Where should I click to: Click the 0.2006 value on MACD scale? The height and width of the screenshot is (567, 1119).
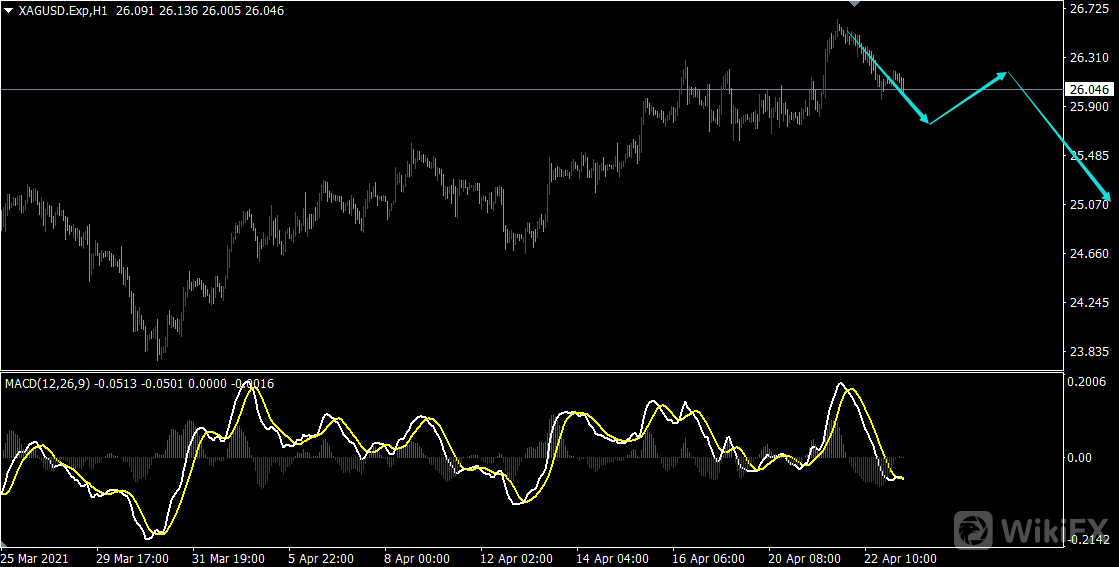(1087, 382)
